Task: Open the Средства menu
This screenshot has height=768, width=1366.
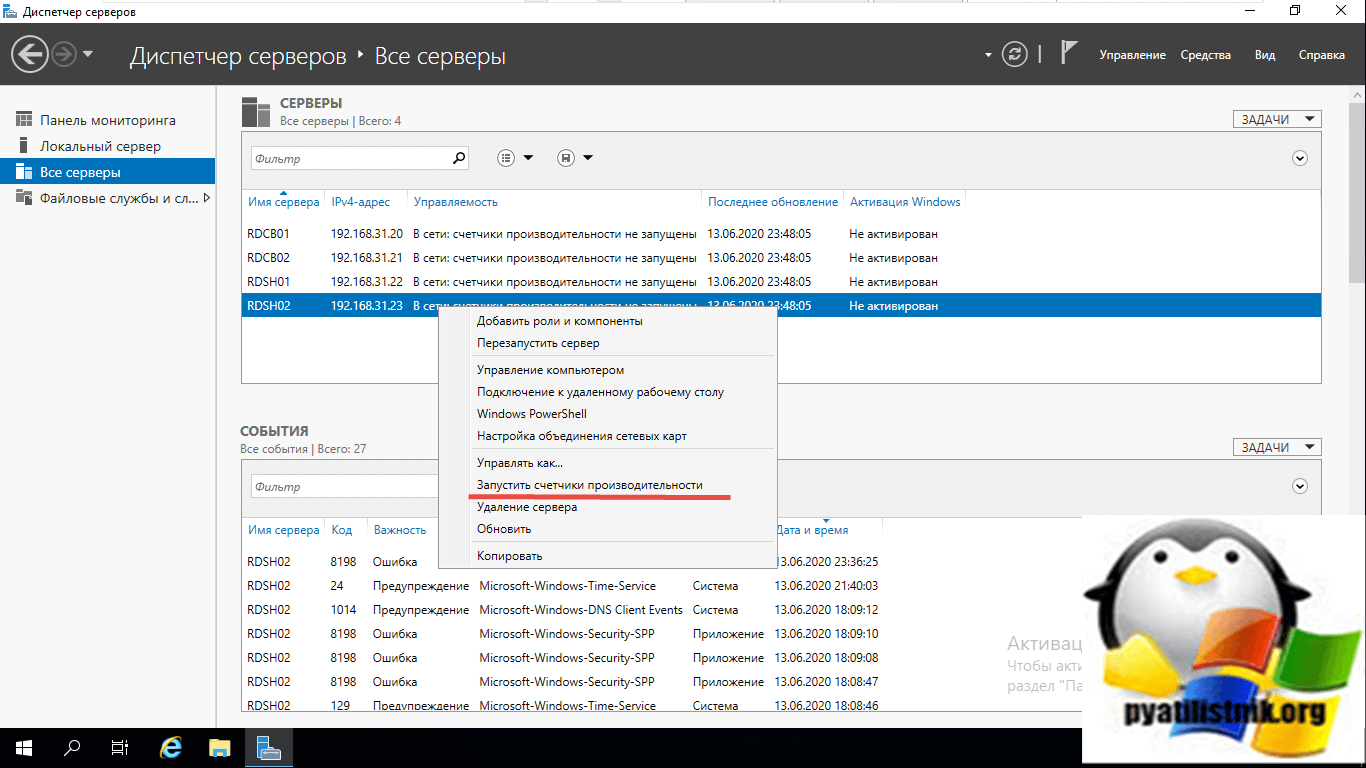Action: pyautogui.click(x=1205, y=55)
